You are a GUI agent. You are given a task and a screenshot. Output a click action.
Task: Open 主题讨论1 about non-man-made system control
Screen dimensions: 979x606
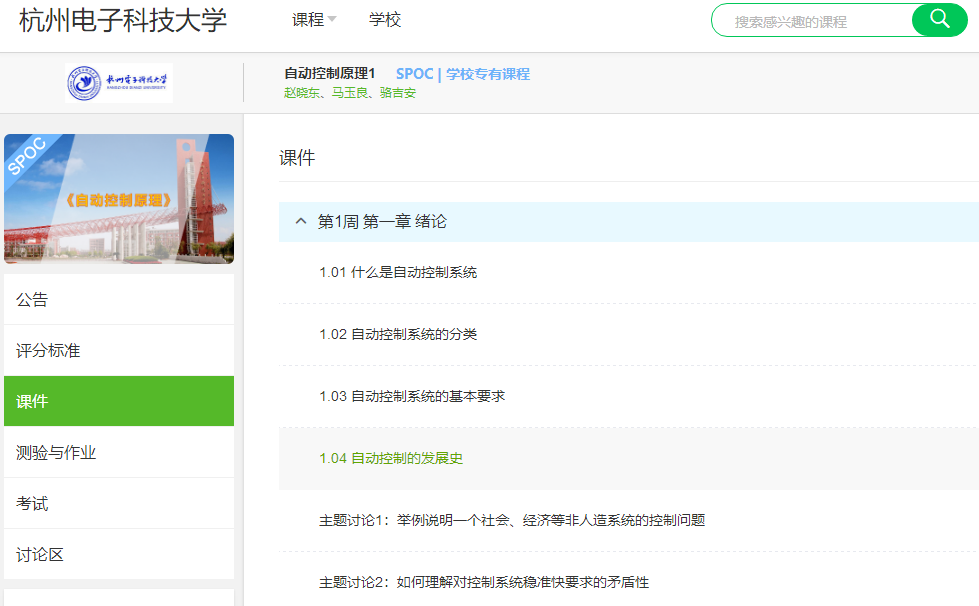pyautogui.click(x=512, y=520)
